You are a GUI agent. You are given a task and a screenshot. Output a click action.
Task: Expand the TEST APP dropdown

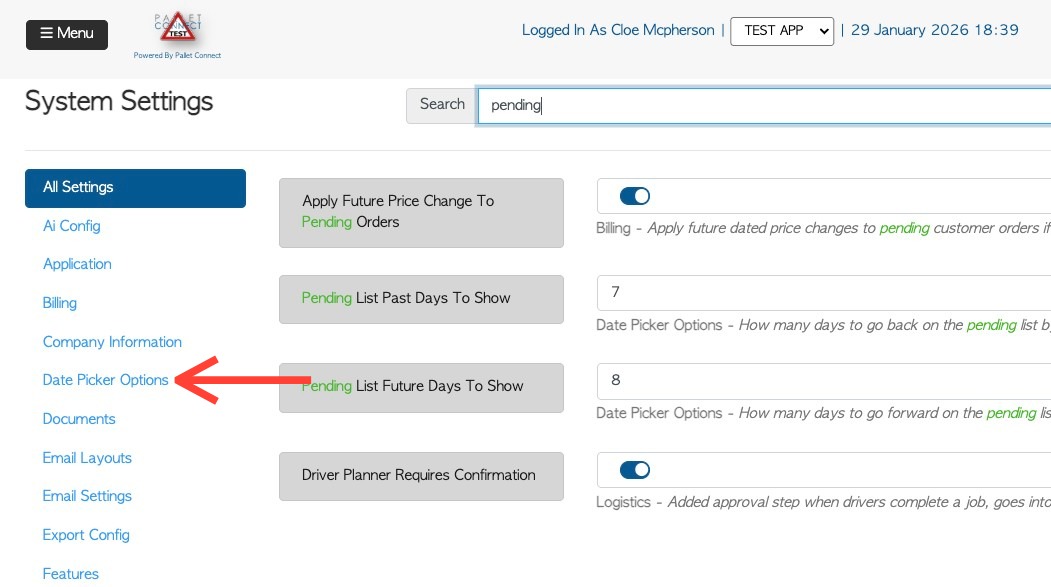pos(782,31)
